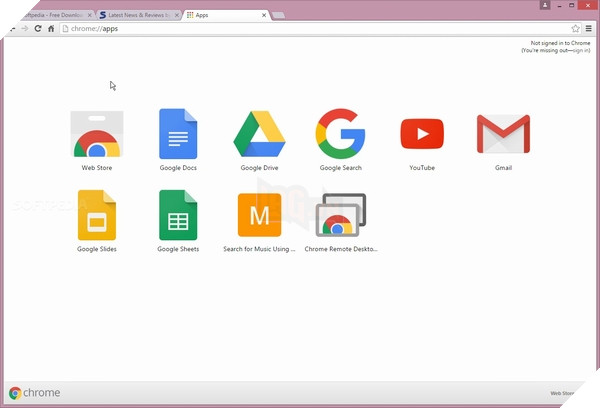Open the Web Store app

[x=97, y=134]
